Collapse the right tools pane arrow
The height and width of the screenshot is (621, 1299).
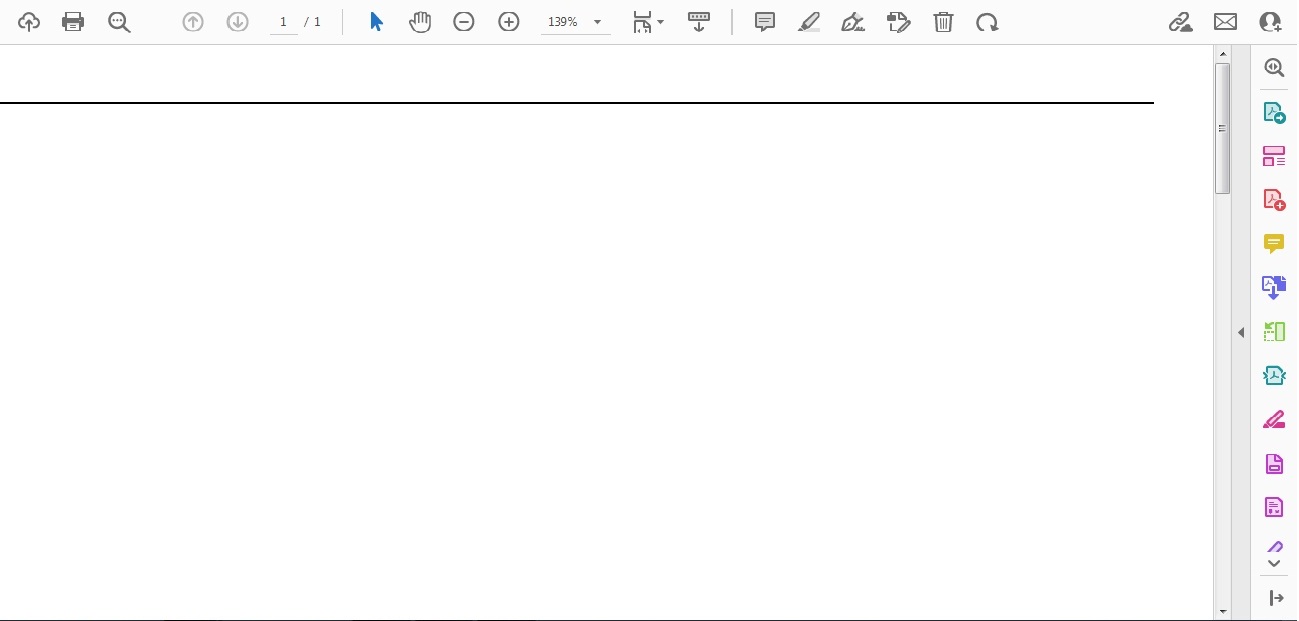1241,332
